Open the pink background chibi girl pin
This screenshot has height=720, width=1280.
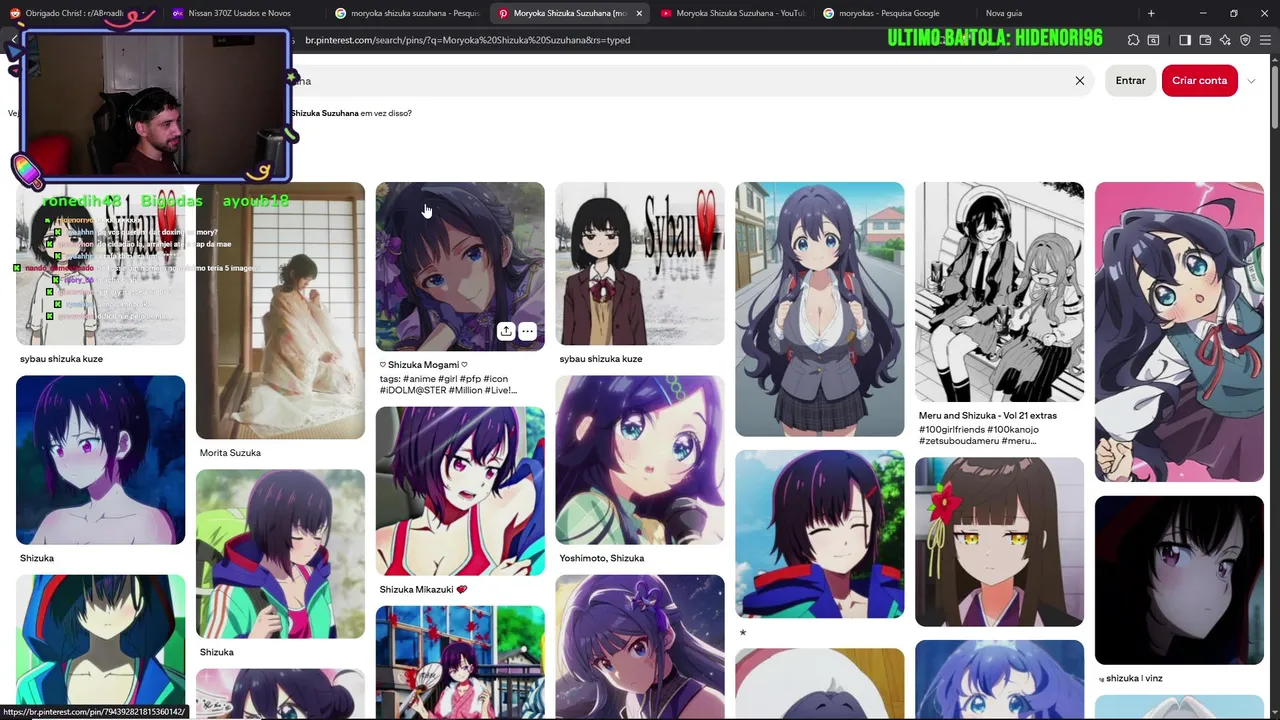click(1179, 332)
